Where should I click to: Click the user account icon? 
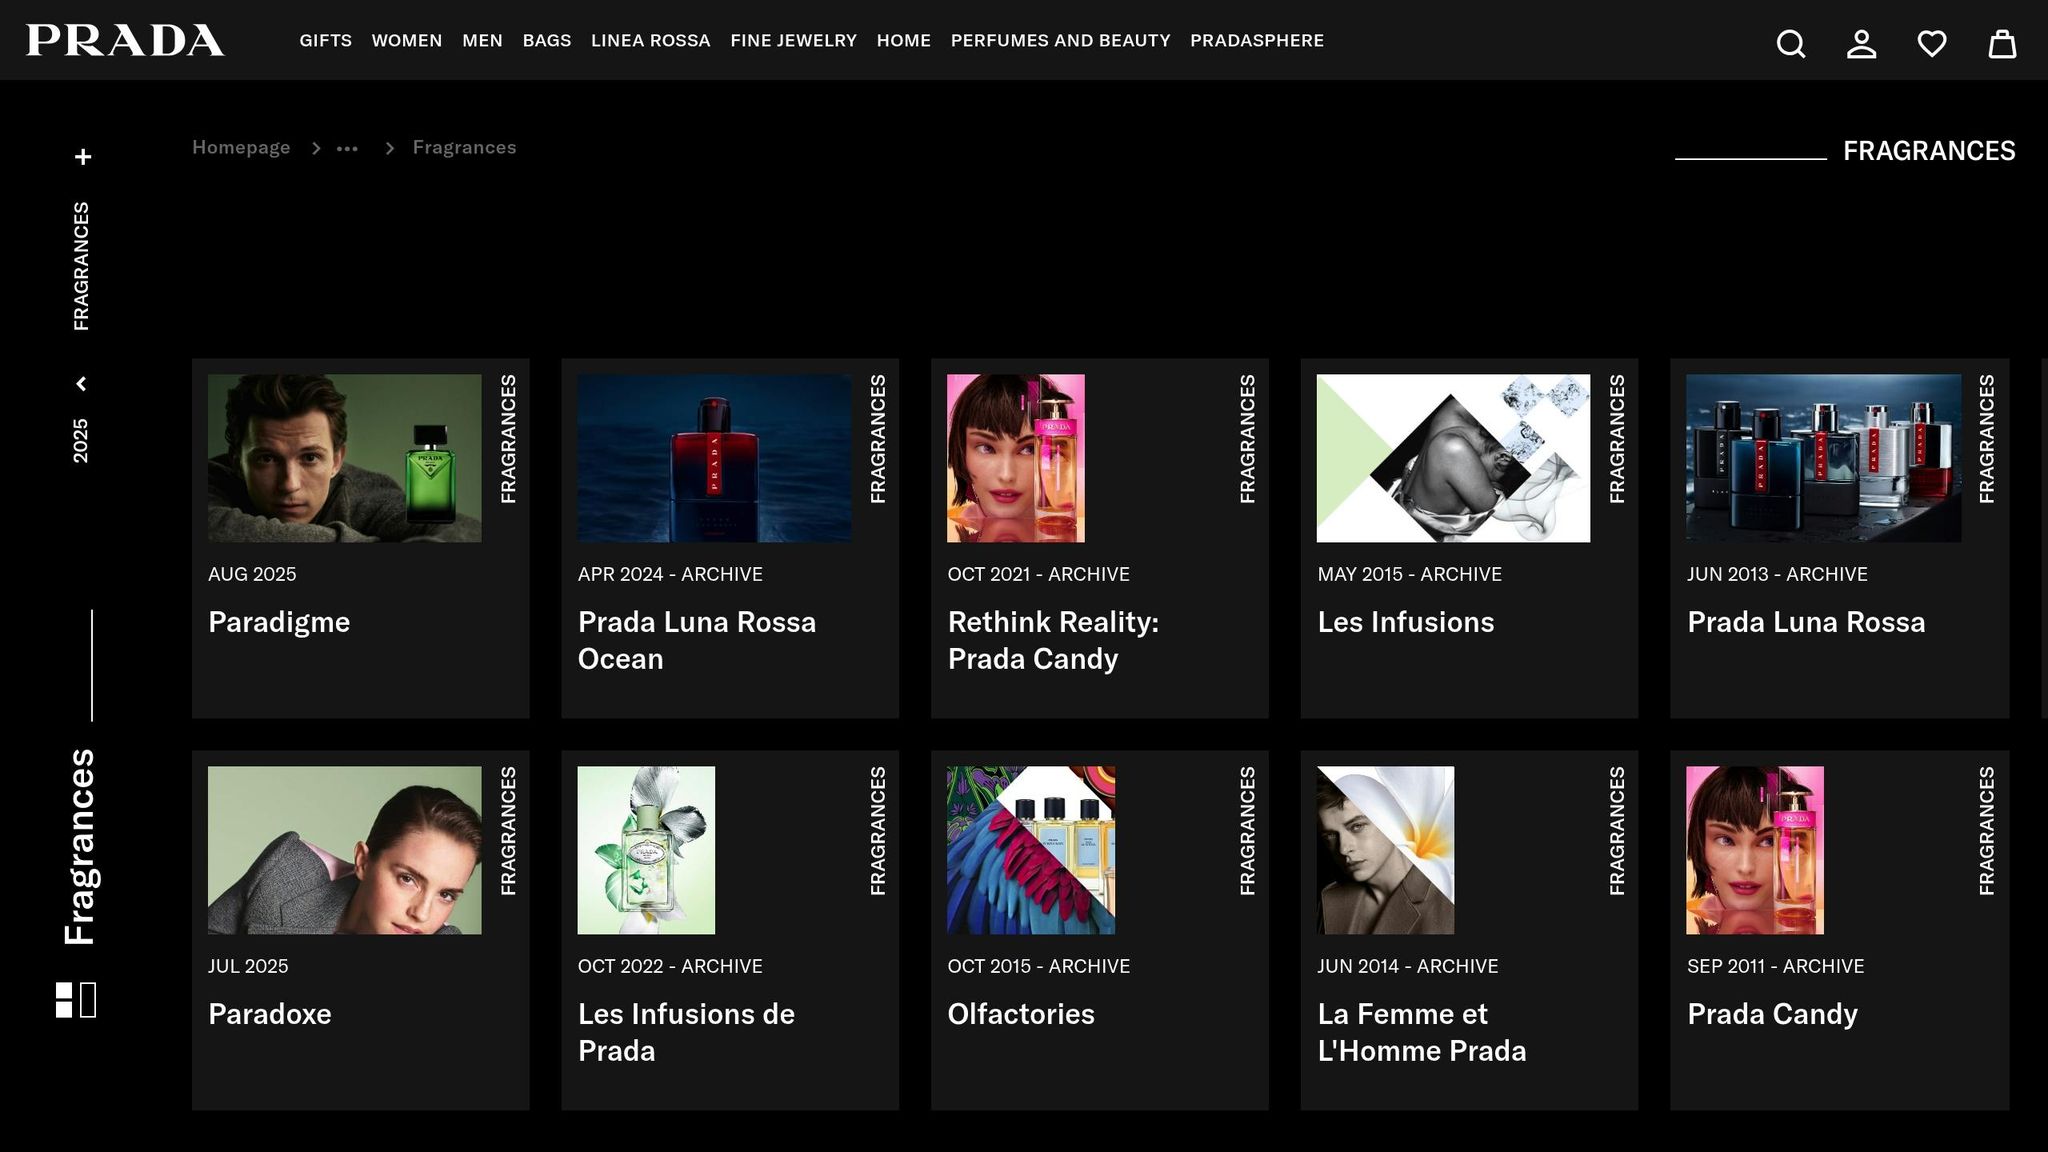[1861, 44]
